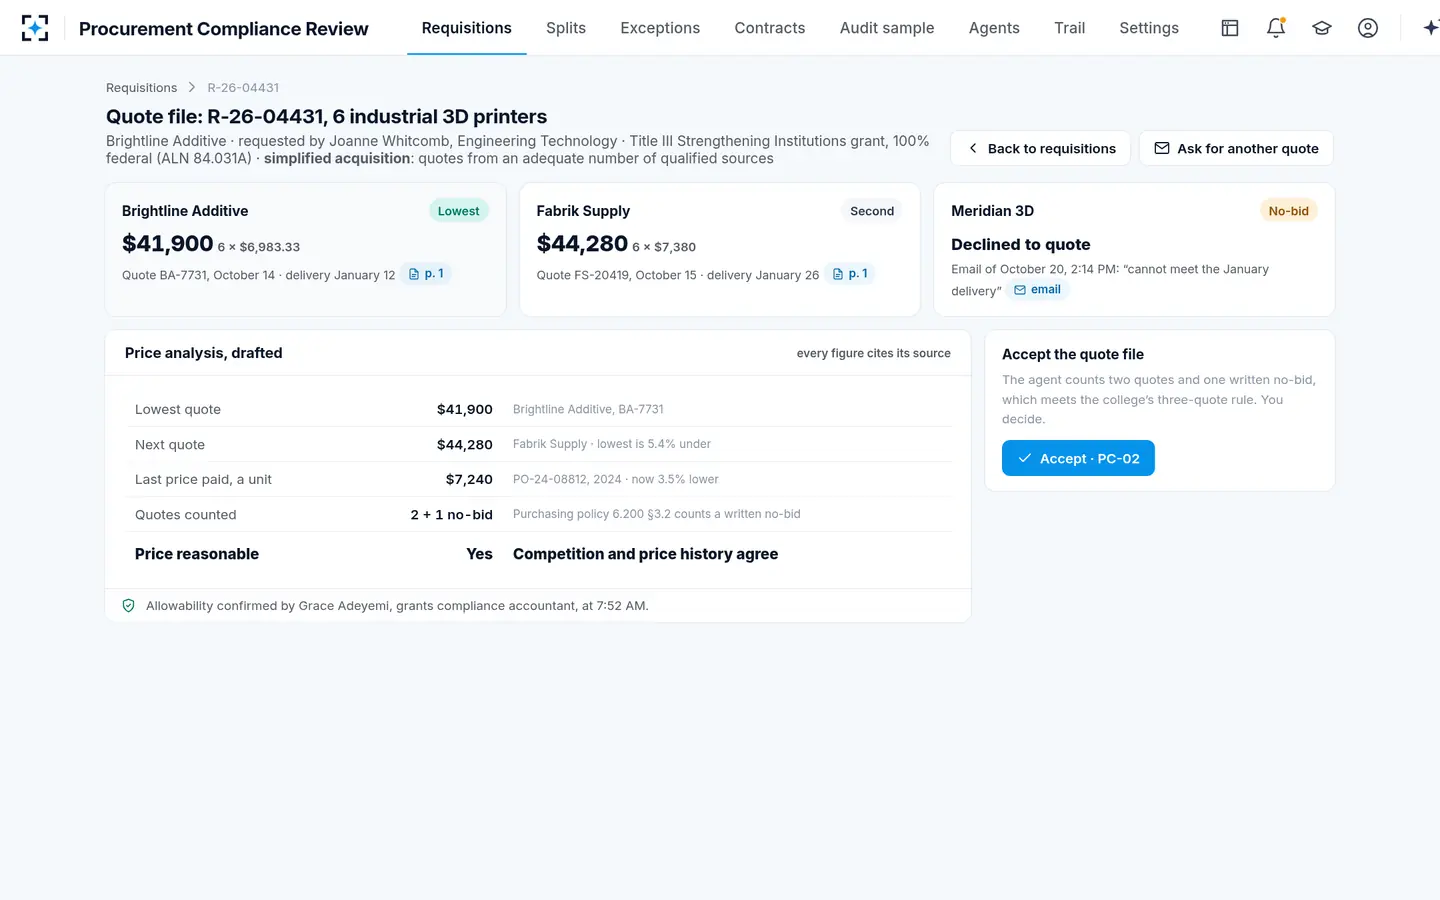1440x900 pixels.
Task: Click Back to requisitions button
Action: (x=1040, y=148)
